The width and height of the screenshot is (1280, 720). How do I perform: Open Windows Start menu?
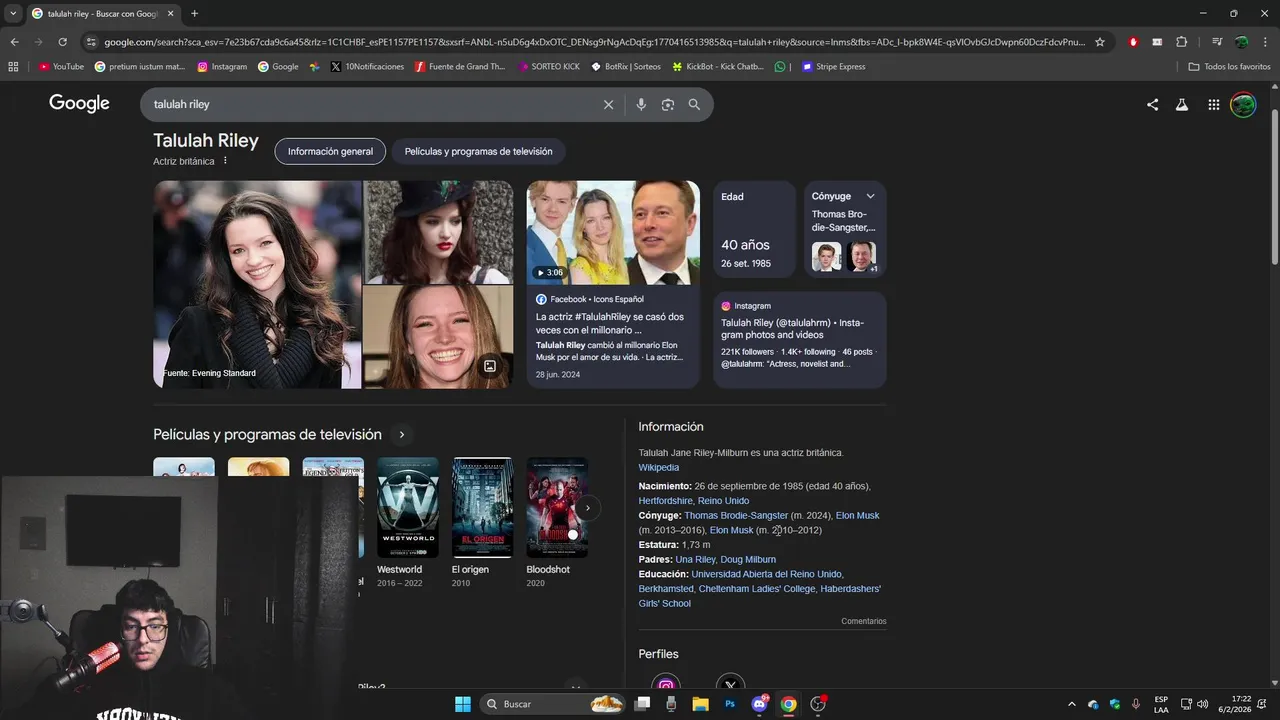[x=463, y=704]
